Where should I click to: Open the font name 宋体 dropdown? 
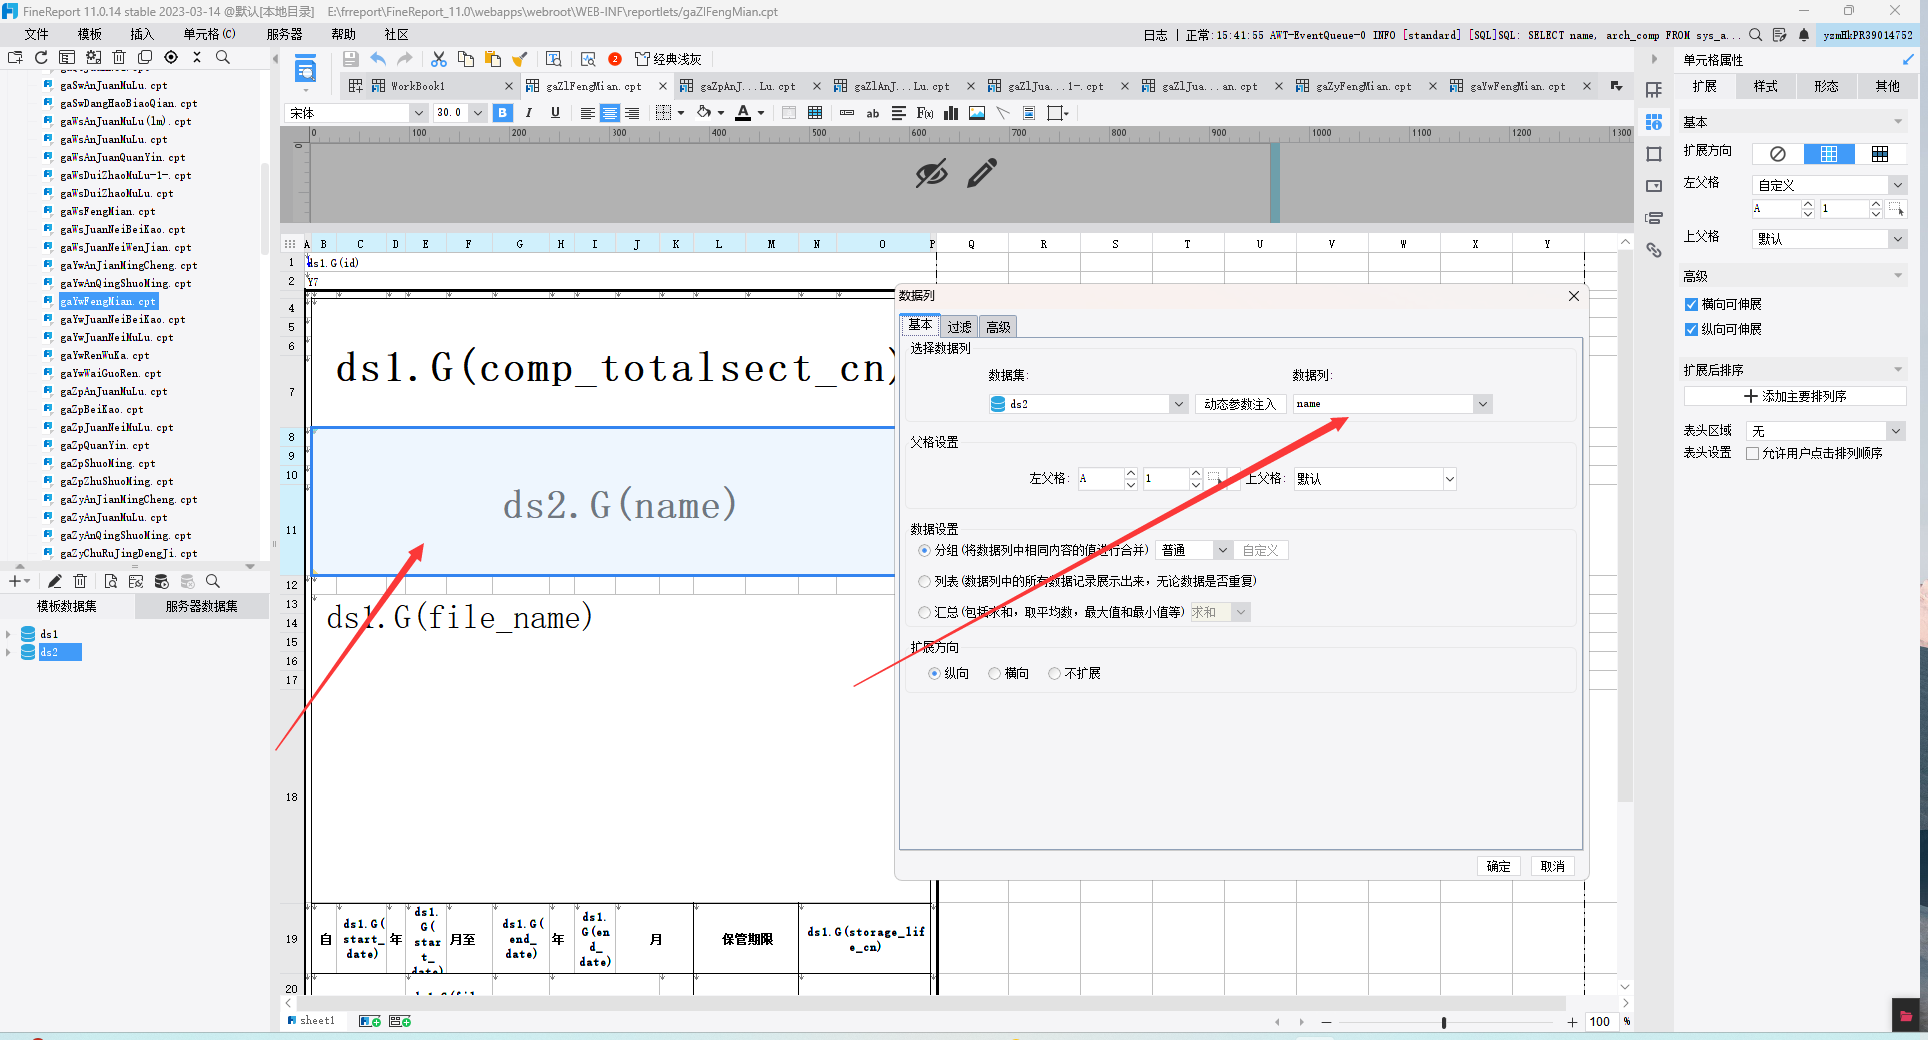[418, 113]
